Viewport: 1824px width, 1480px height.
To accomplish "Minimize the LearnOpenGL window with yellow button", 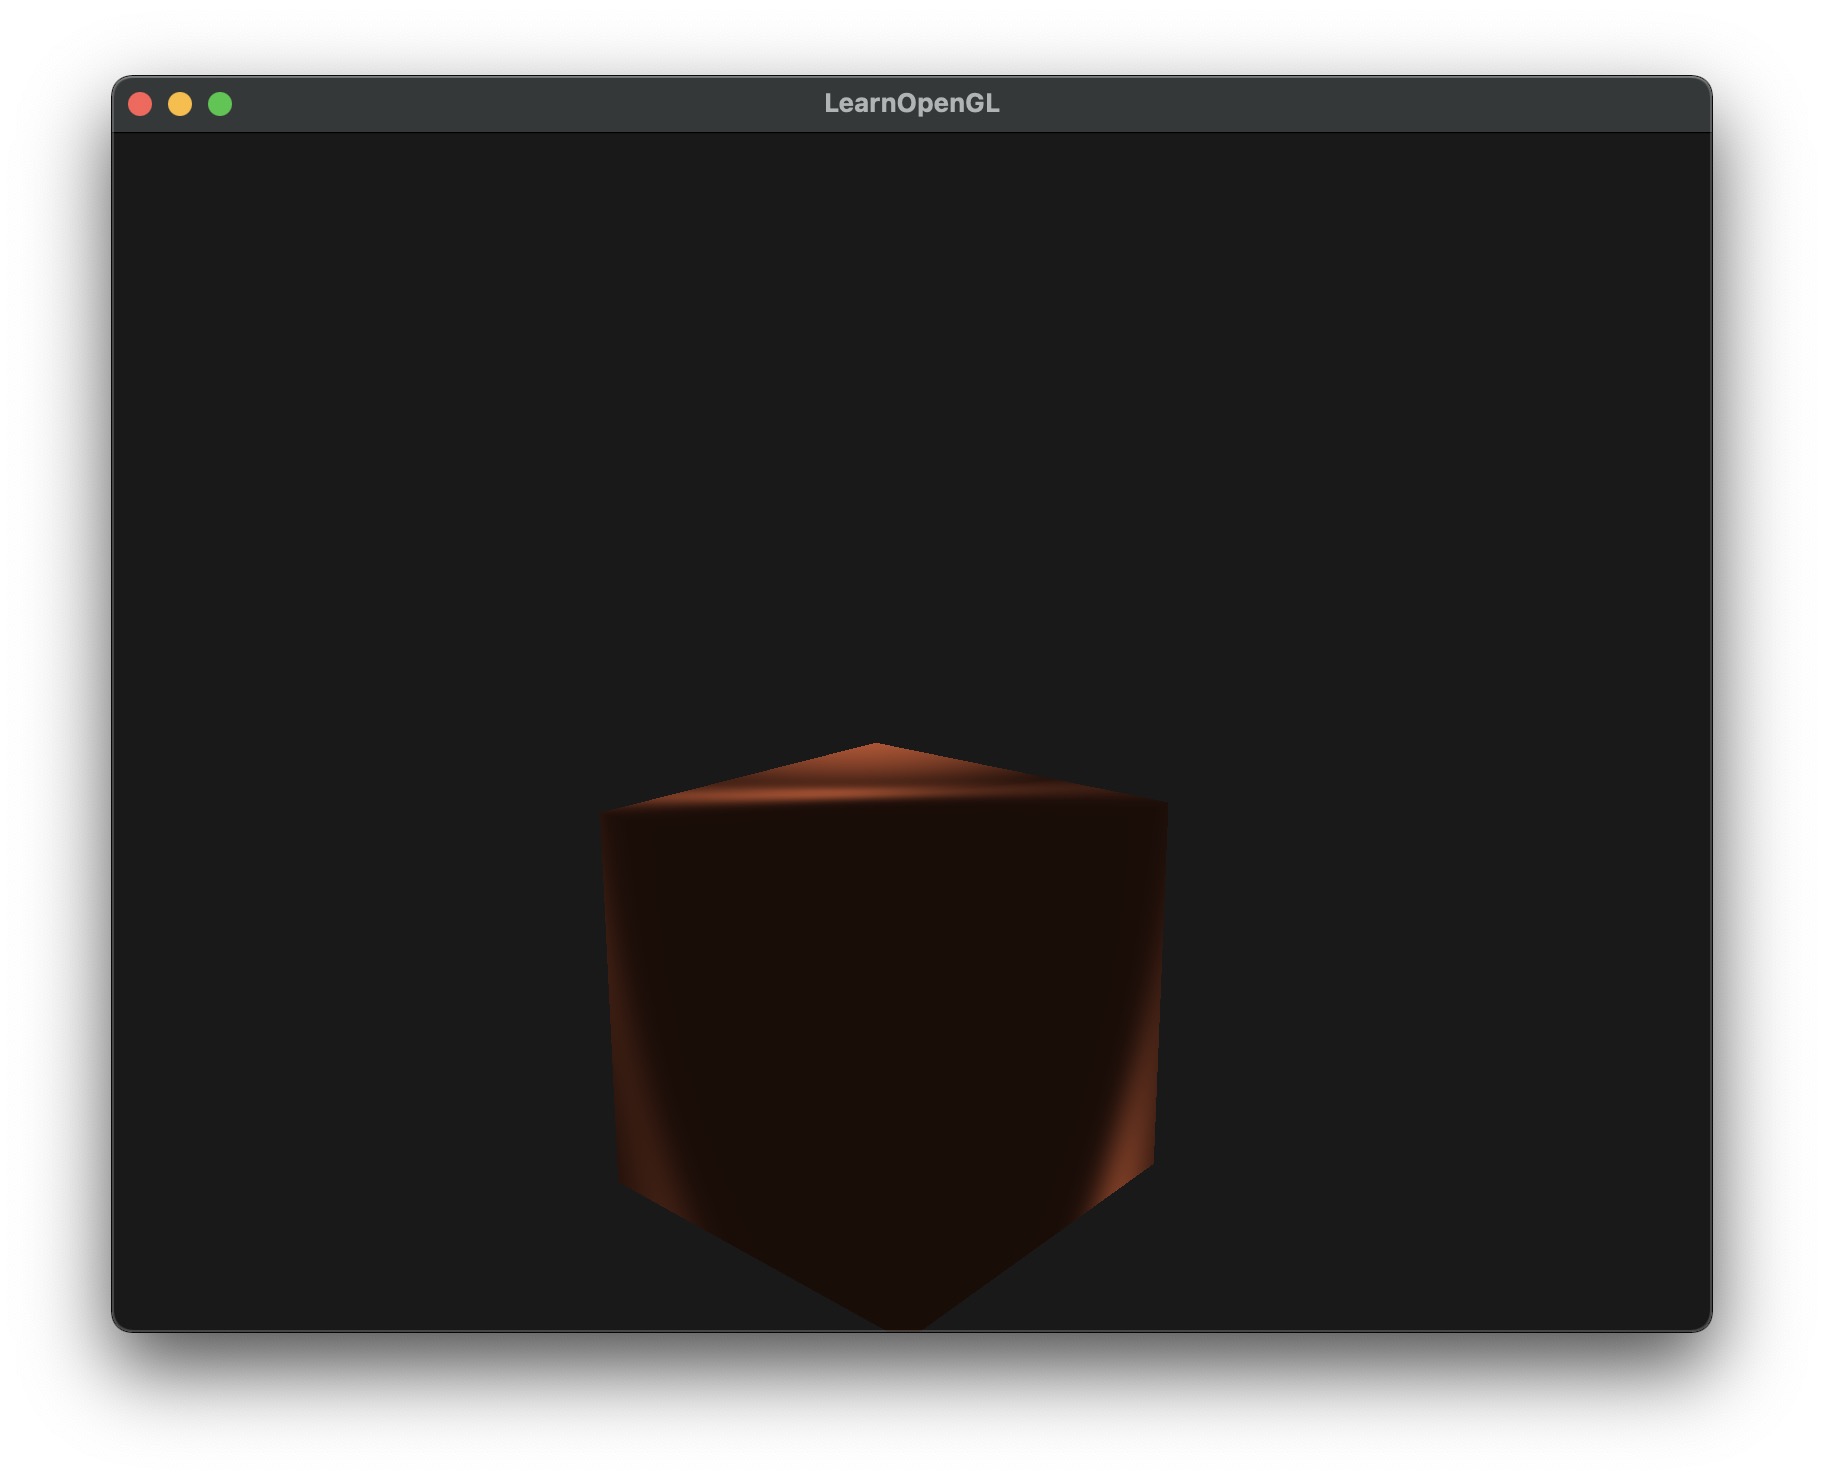I will [x=180, y=104].
